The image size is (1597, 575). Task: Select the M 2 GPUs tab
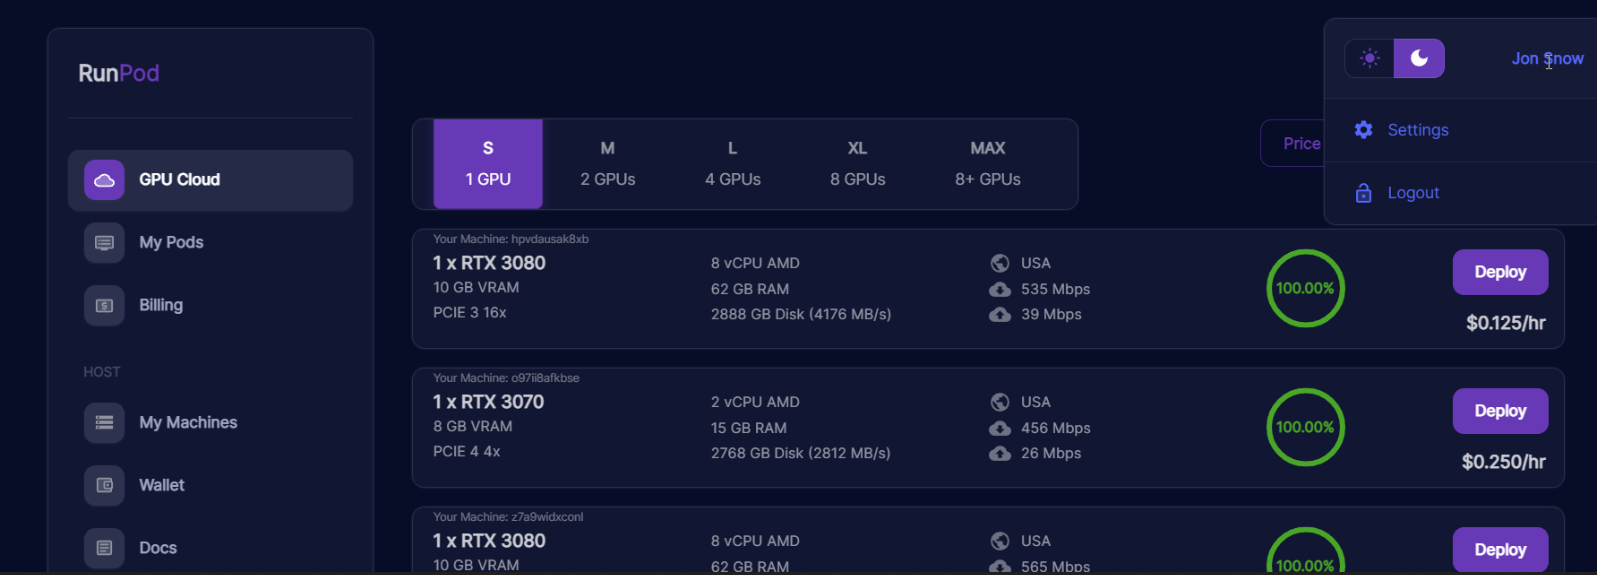(x=608, y=164)
